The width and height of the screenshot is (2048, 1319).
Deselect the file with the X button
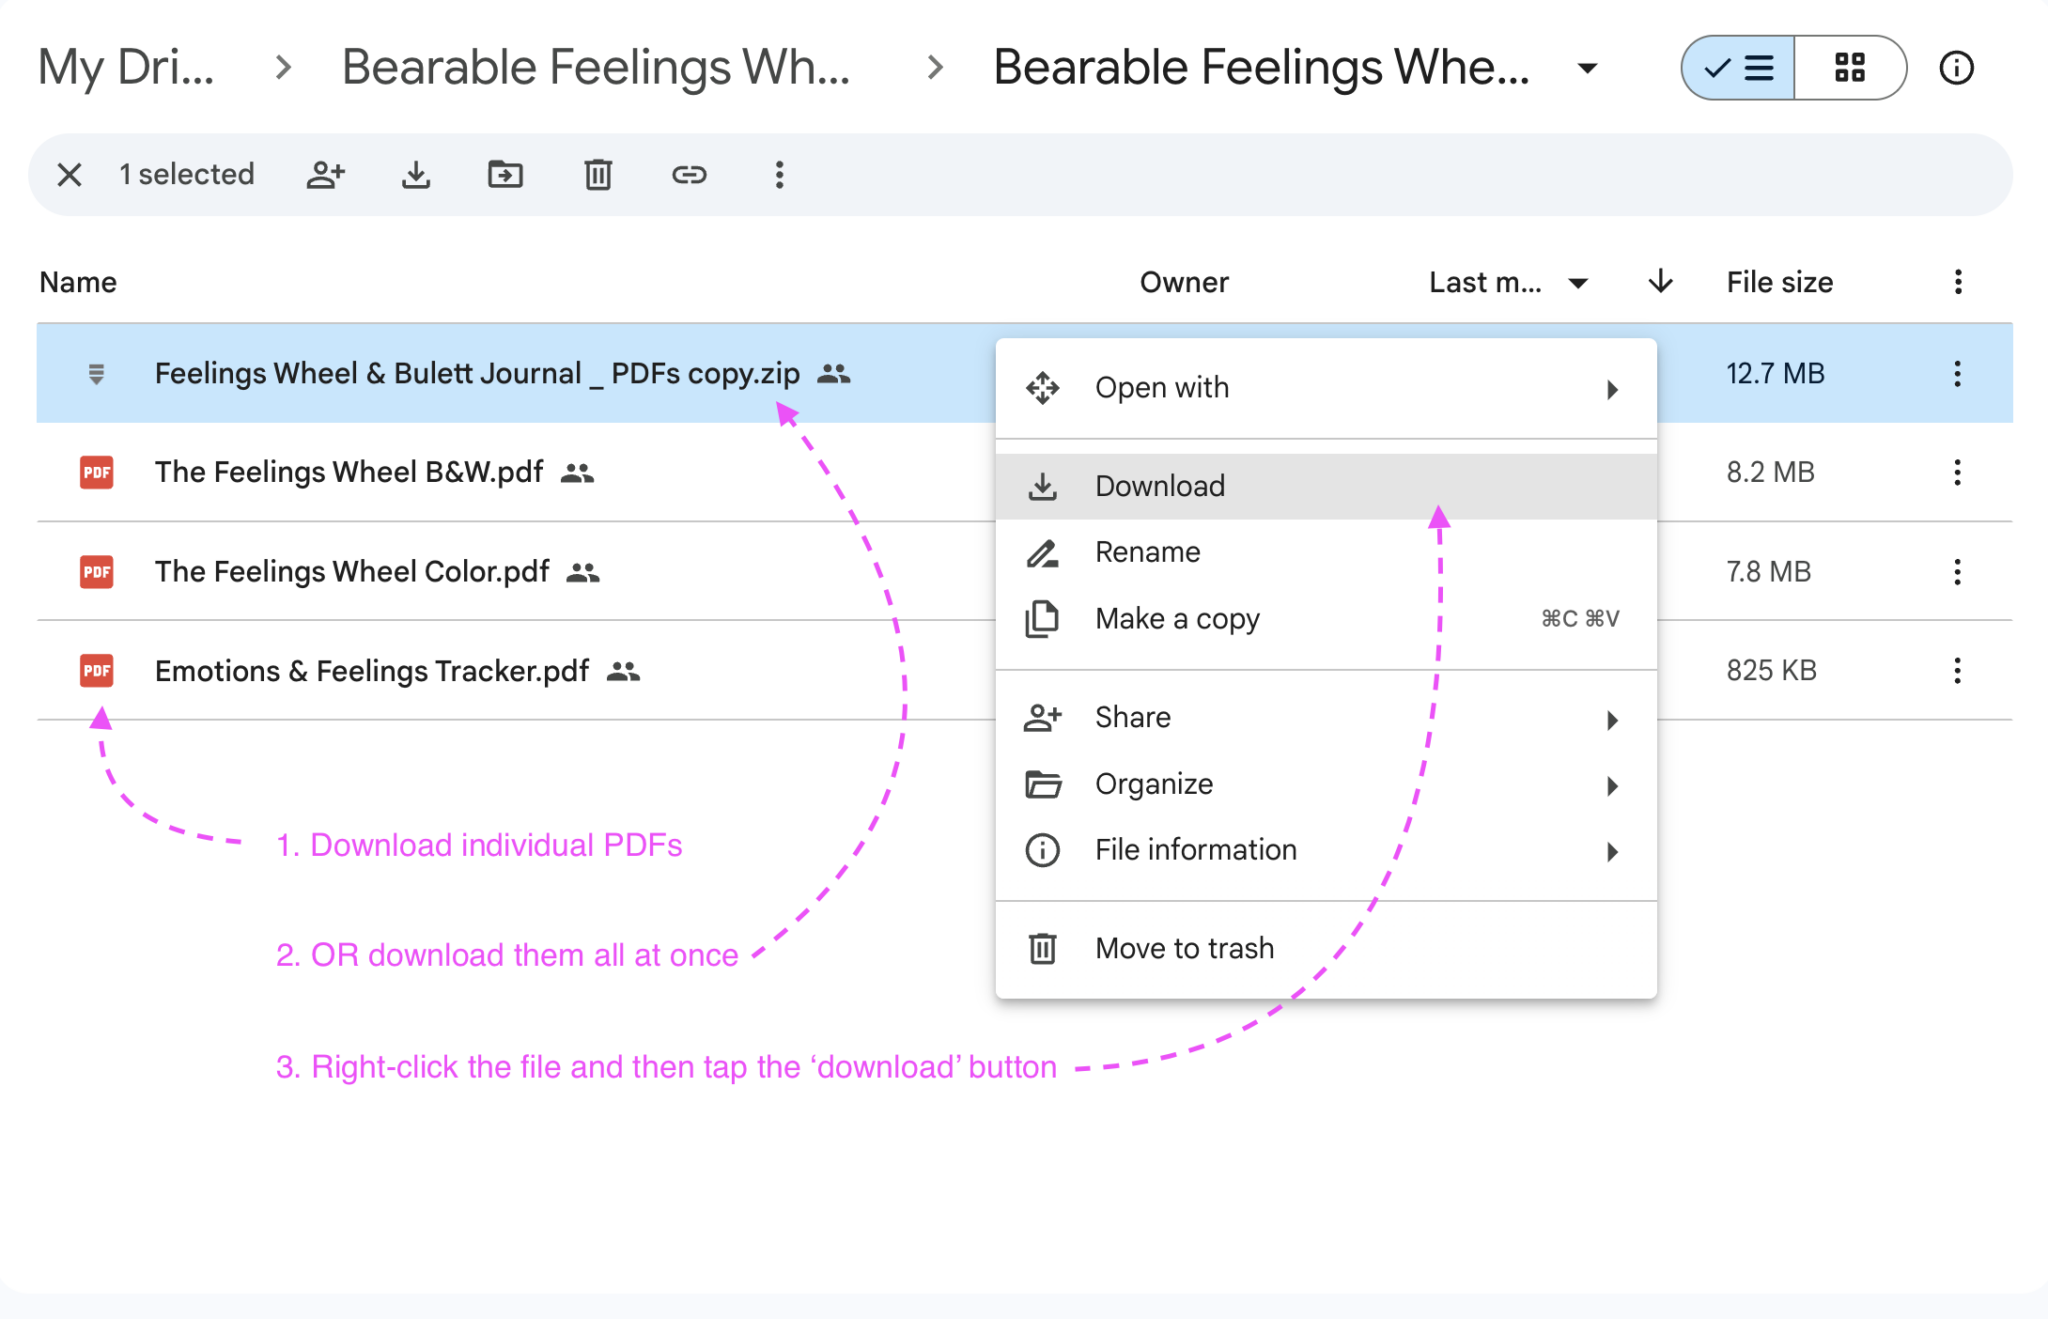point(69,174)
